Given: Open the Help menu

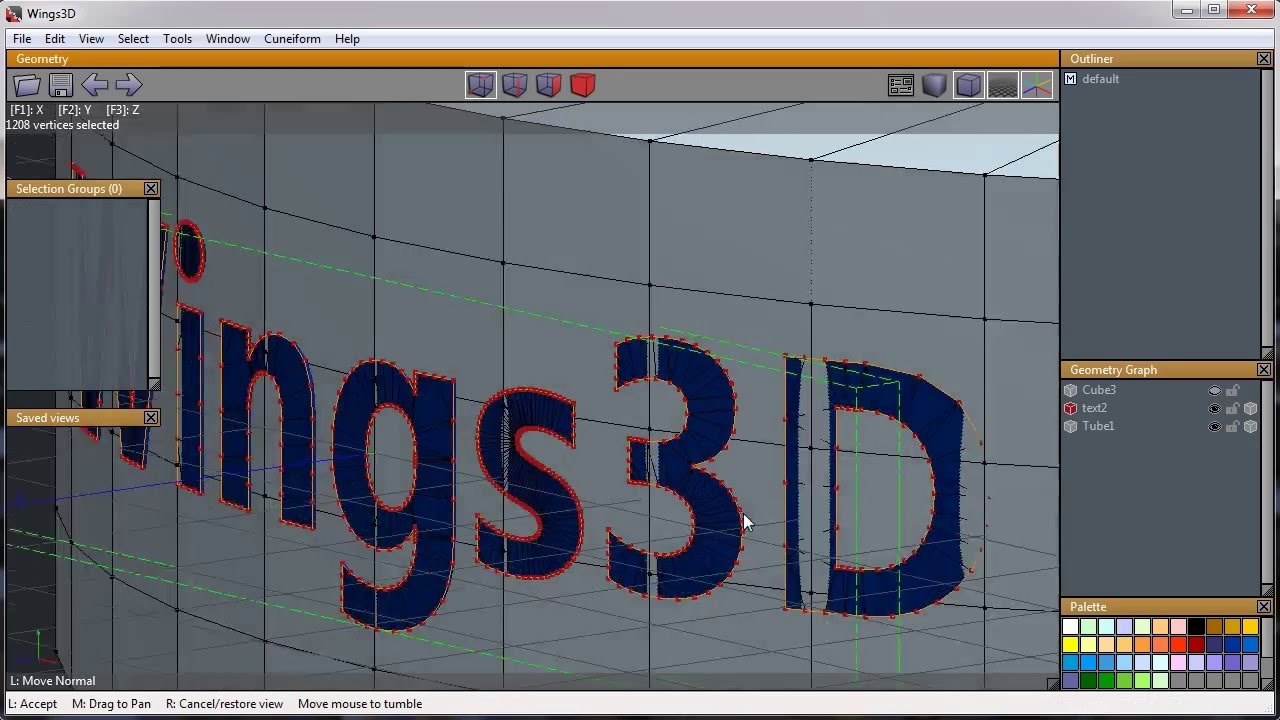Looking at the screenshot, I should (x=347, y=39).
